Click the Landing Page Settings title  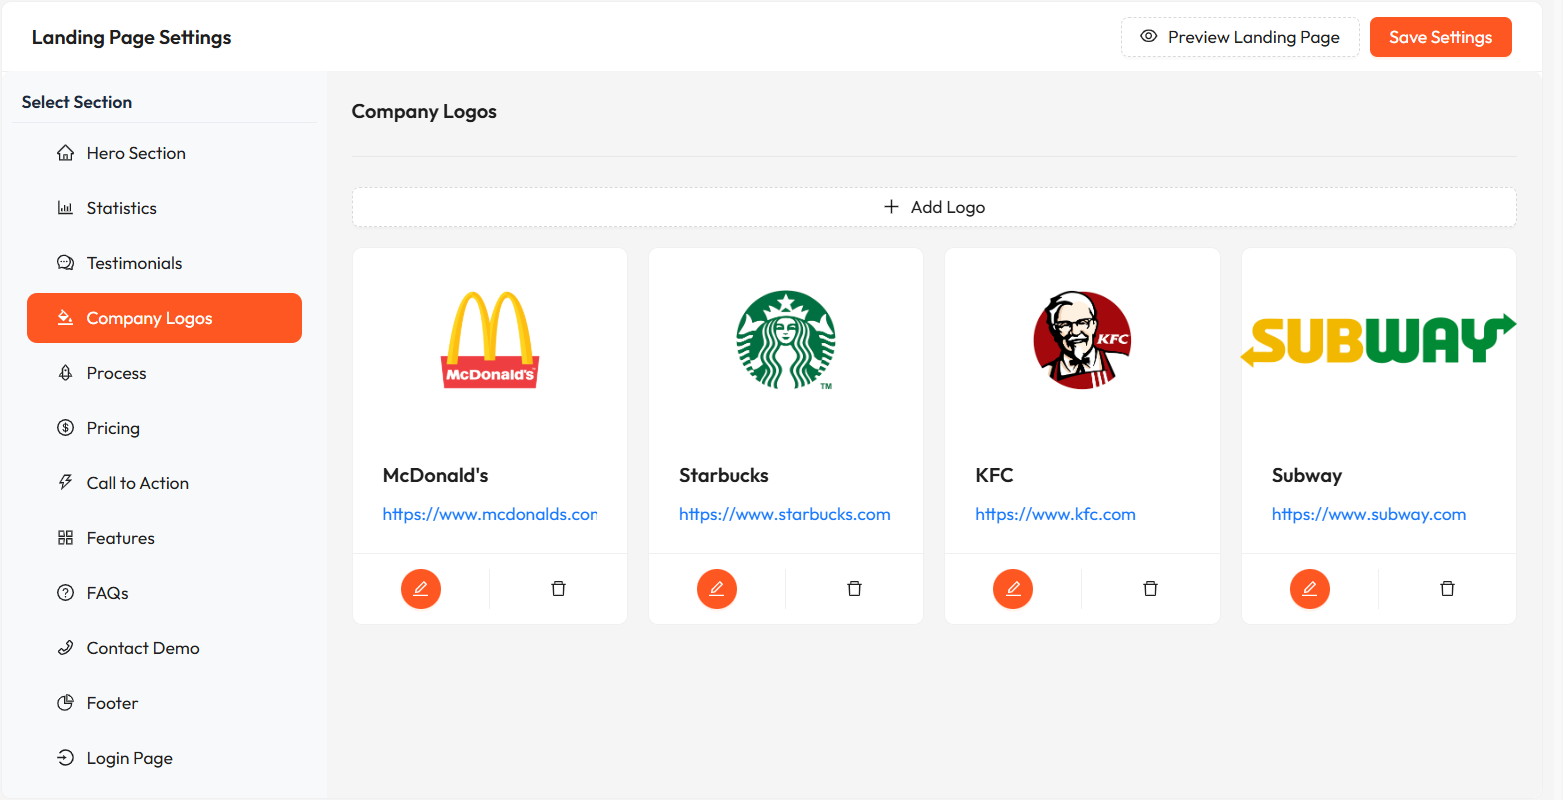pyautogui.click(x=131, y=37)
